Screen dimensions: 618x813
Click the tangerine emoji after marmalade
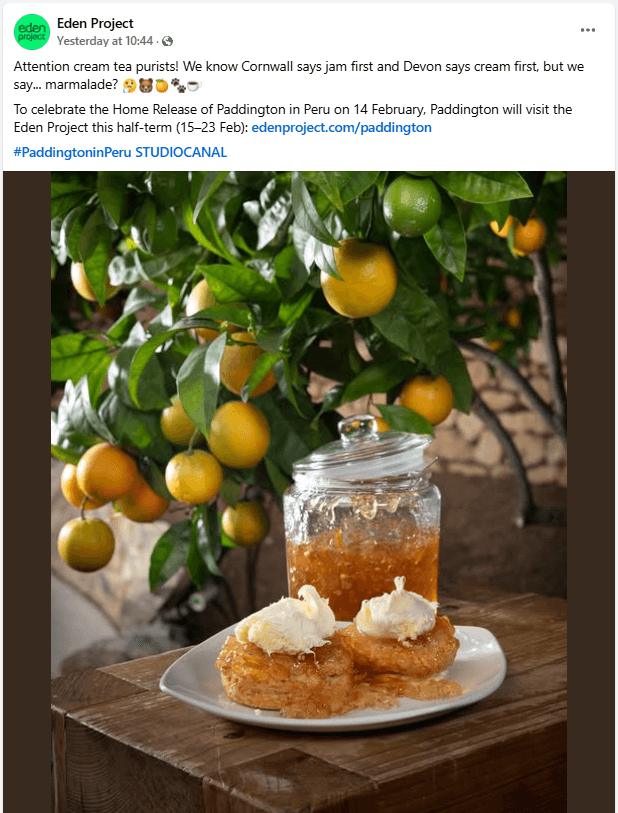pyautogui.click(x=162, y=85)
